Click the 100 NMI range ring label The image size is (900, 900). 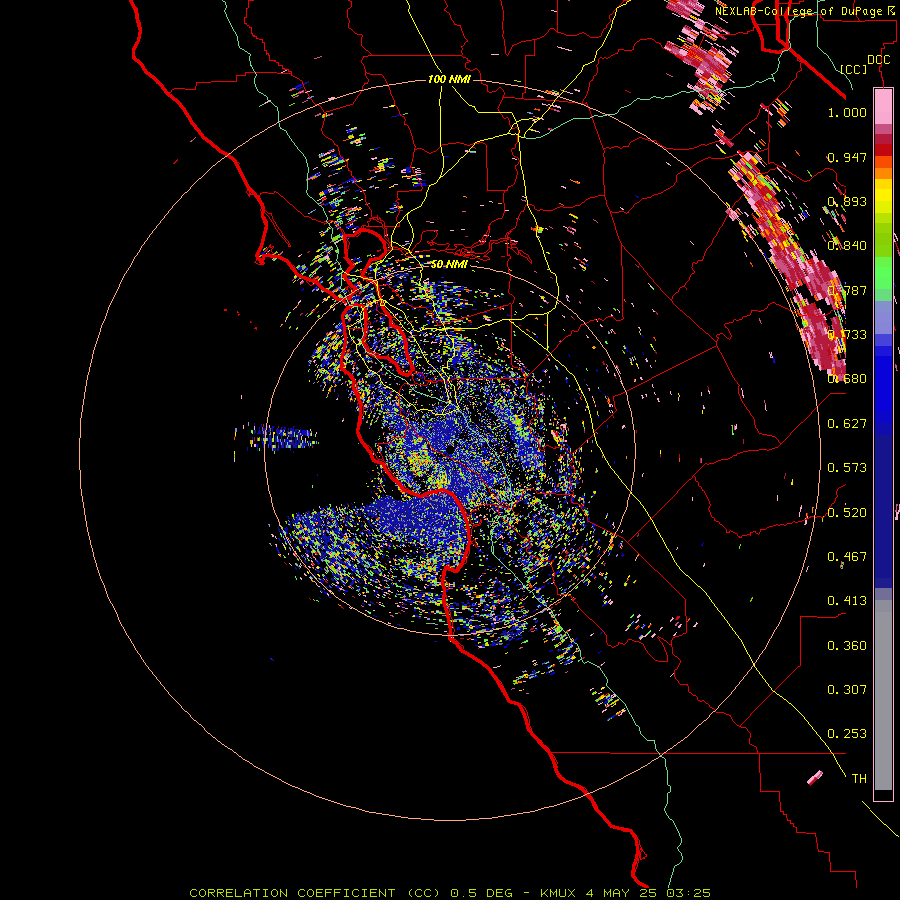(449, 79)
